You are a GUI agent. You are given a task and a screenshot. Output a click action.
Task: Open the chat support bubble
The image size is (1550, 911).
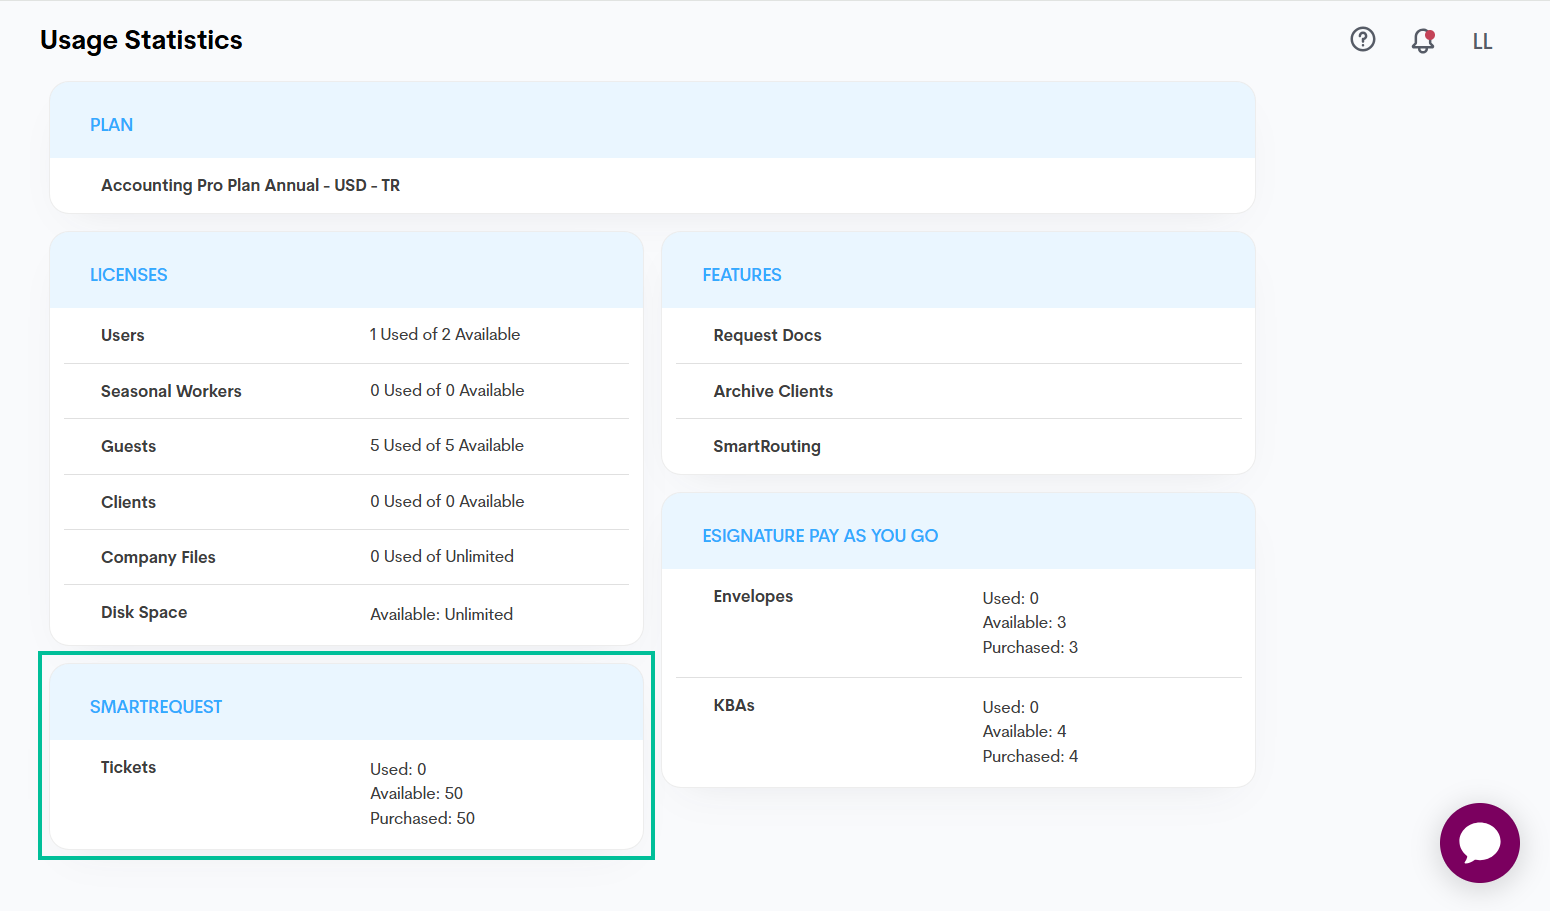pyautogui.click(x=1479, y=843)
